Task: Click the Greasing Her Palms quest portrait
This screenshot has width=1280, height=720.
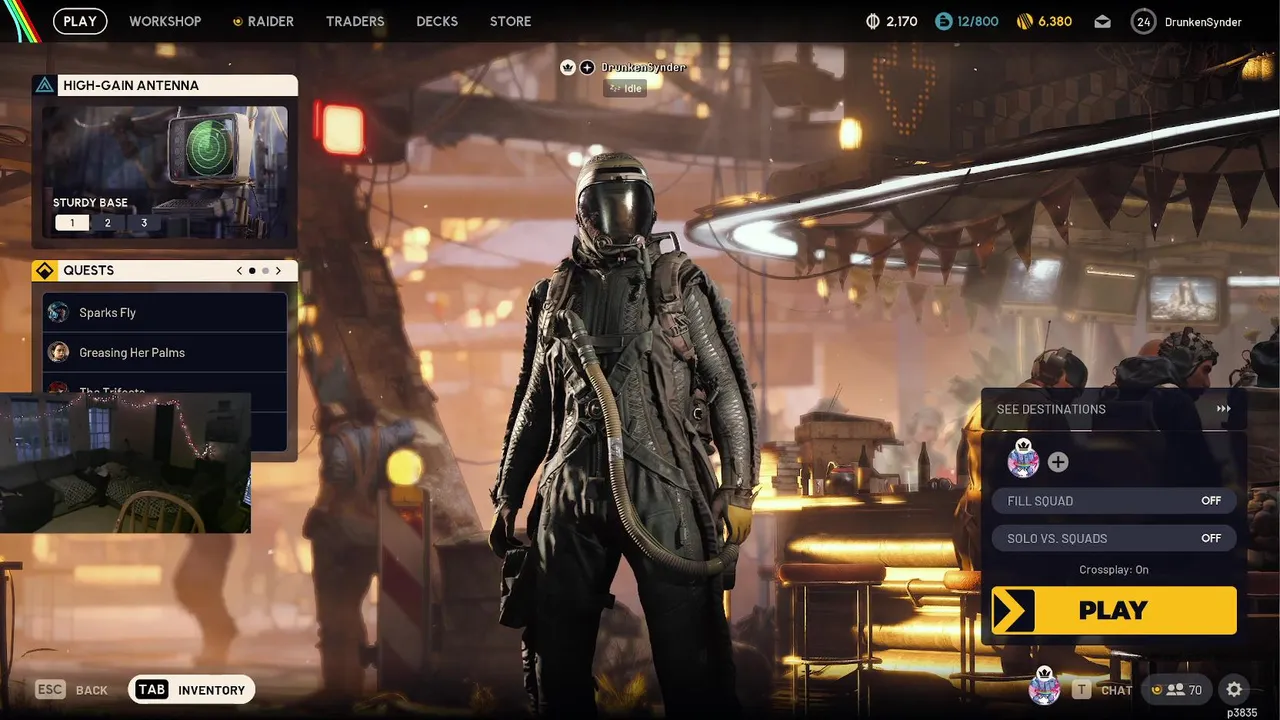Action: tap(58, 352)
